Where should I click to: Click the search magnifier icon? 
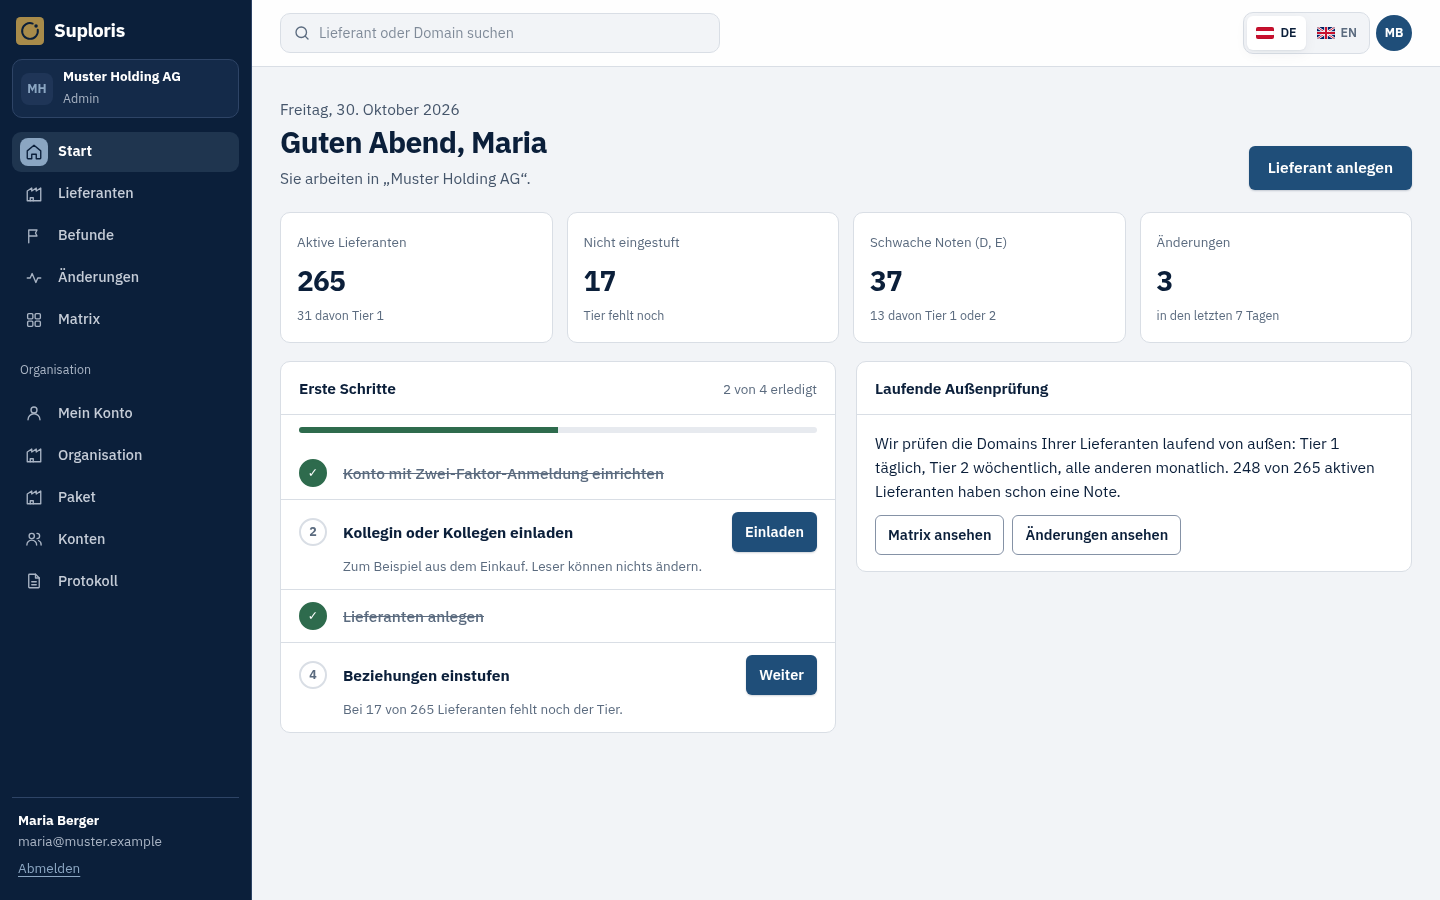[302, 33]
